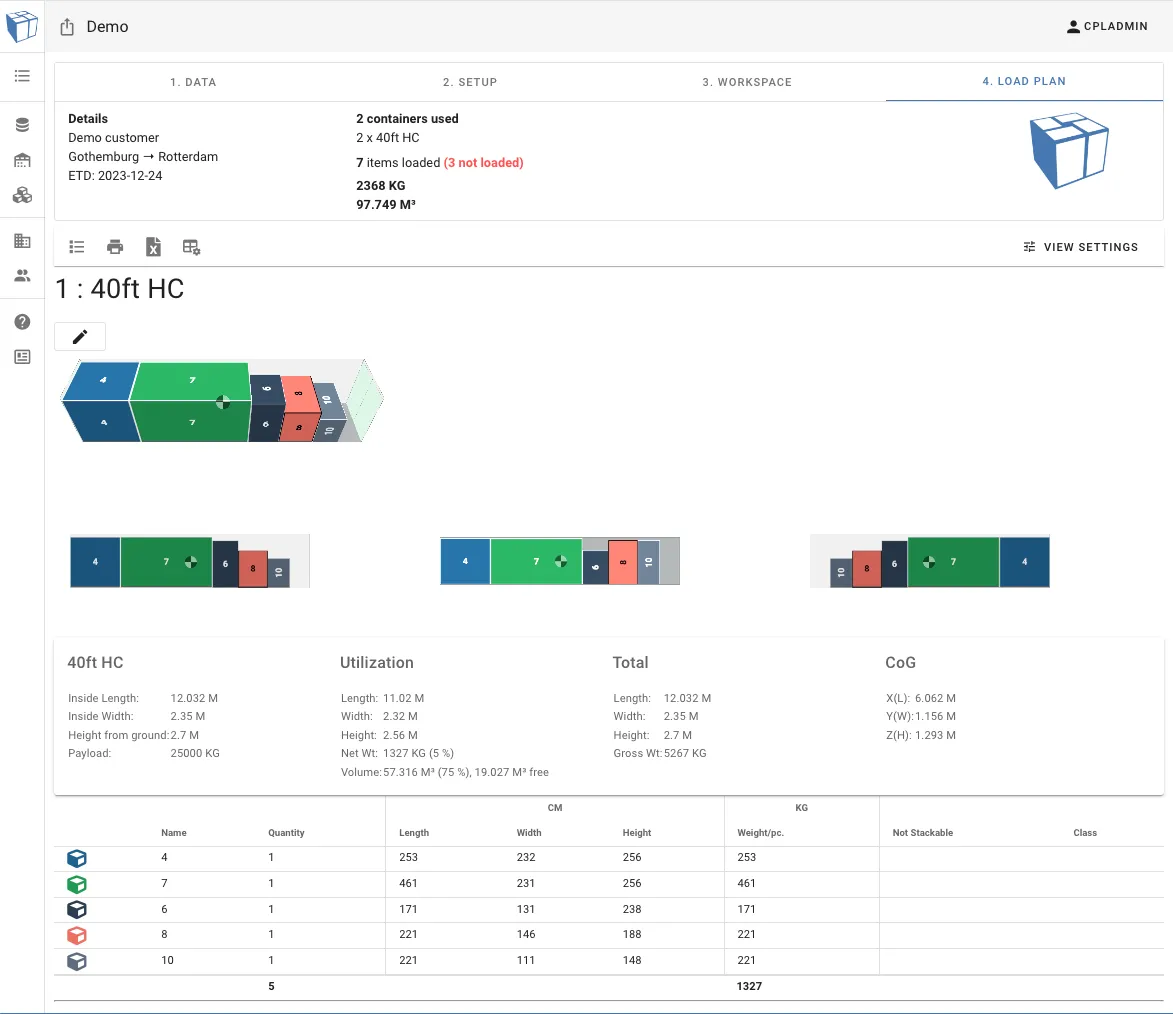The width and height of the screenshot is (1173, 1014).
Task: Go to the 3. WORKSPACE tab
Action: (x=747, y=82)
